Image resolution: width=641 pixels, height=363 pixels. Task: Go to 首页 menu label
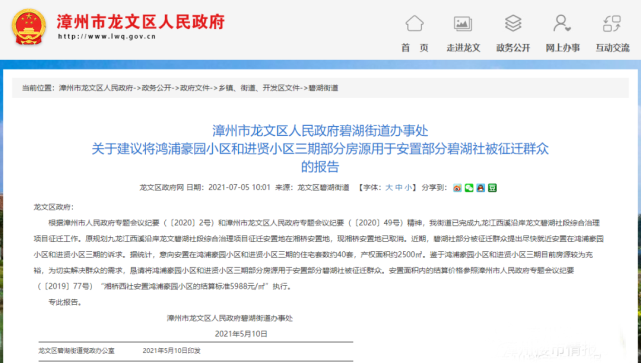tap(415, 48)
